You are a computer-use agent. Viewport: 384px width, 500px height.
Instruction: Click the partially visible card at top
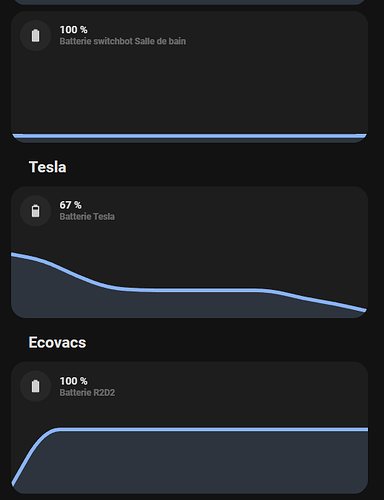point(189,2)
